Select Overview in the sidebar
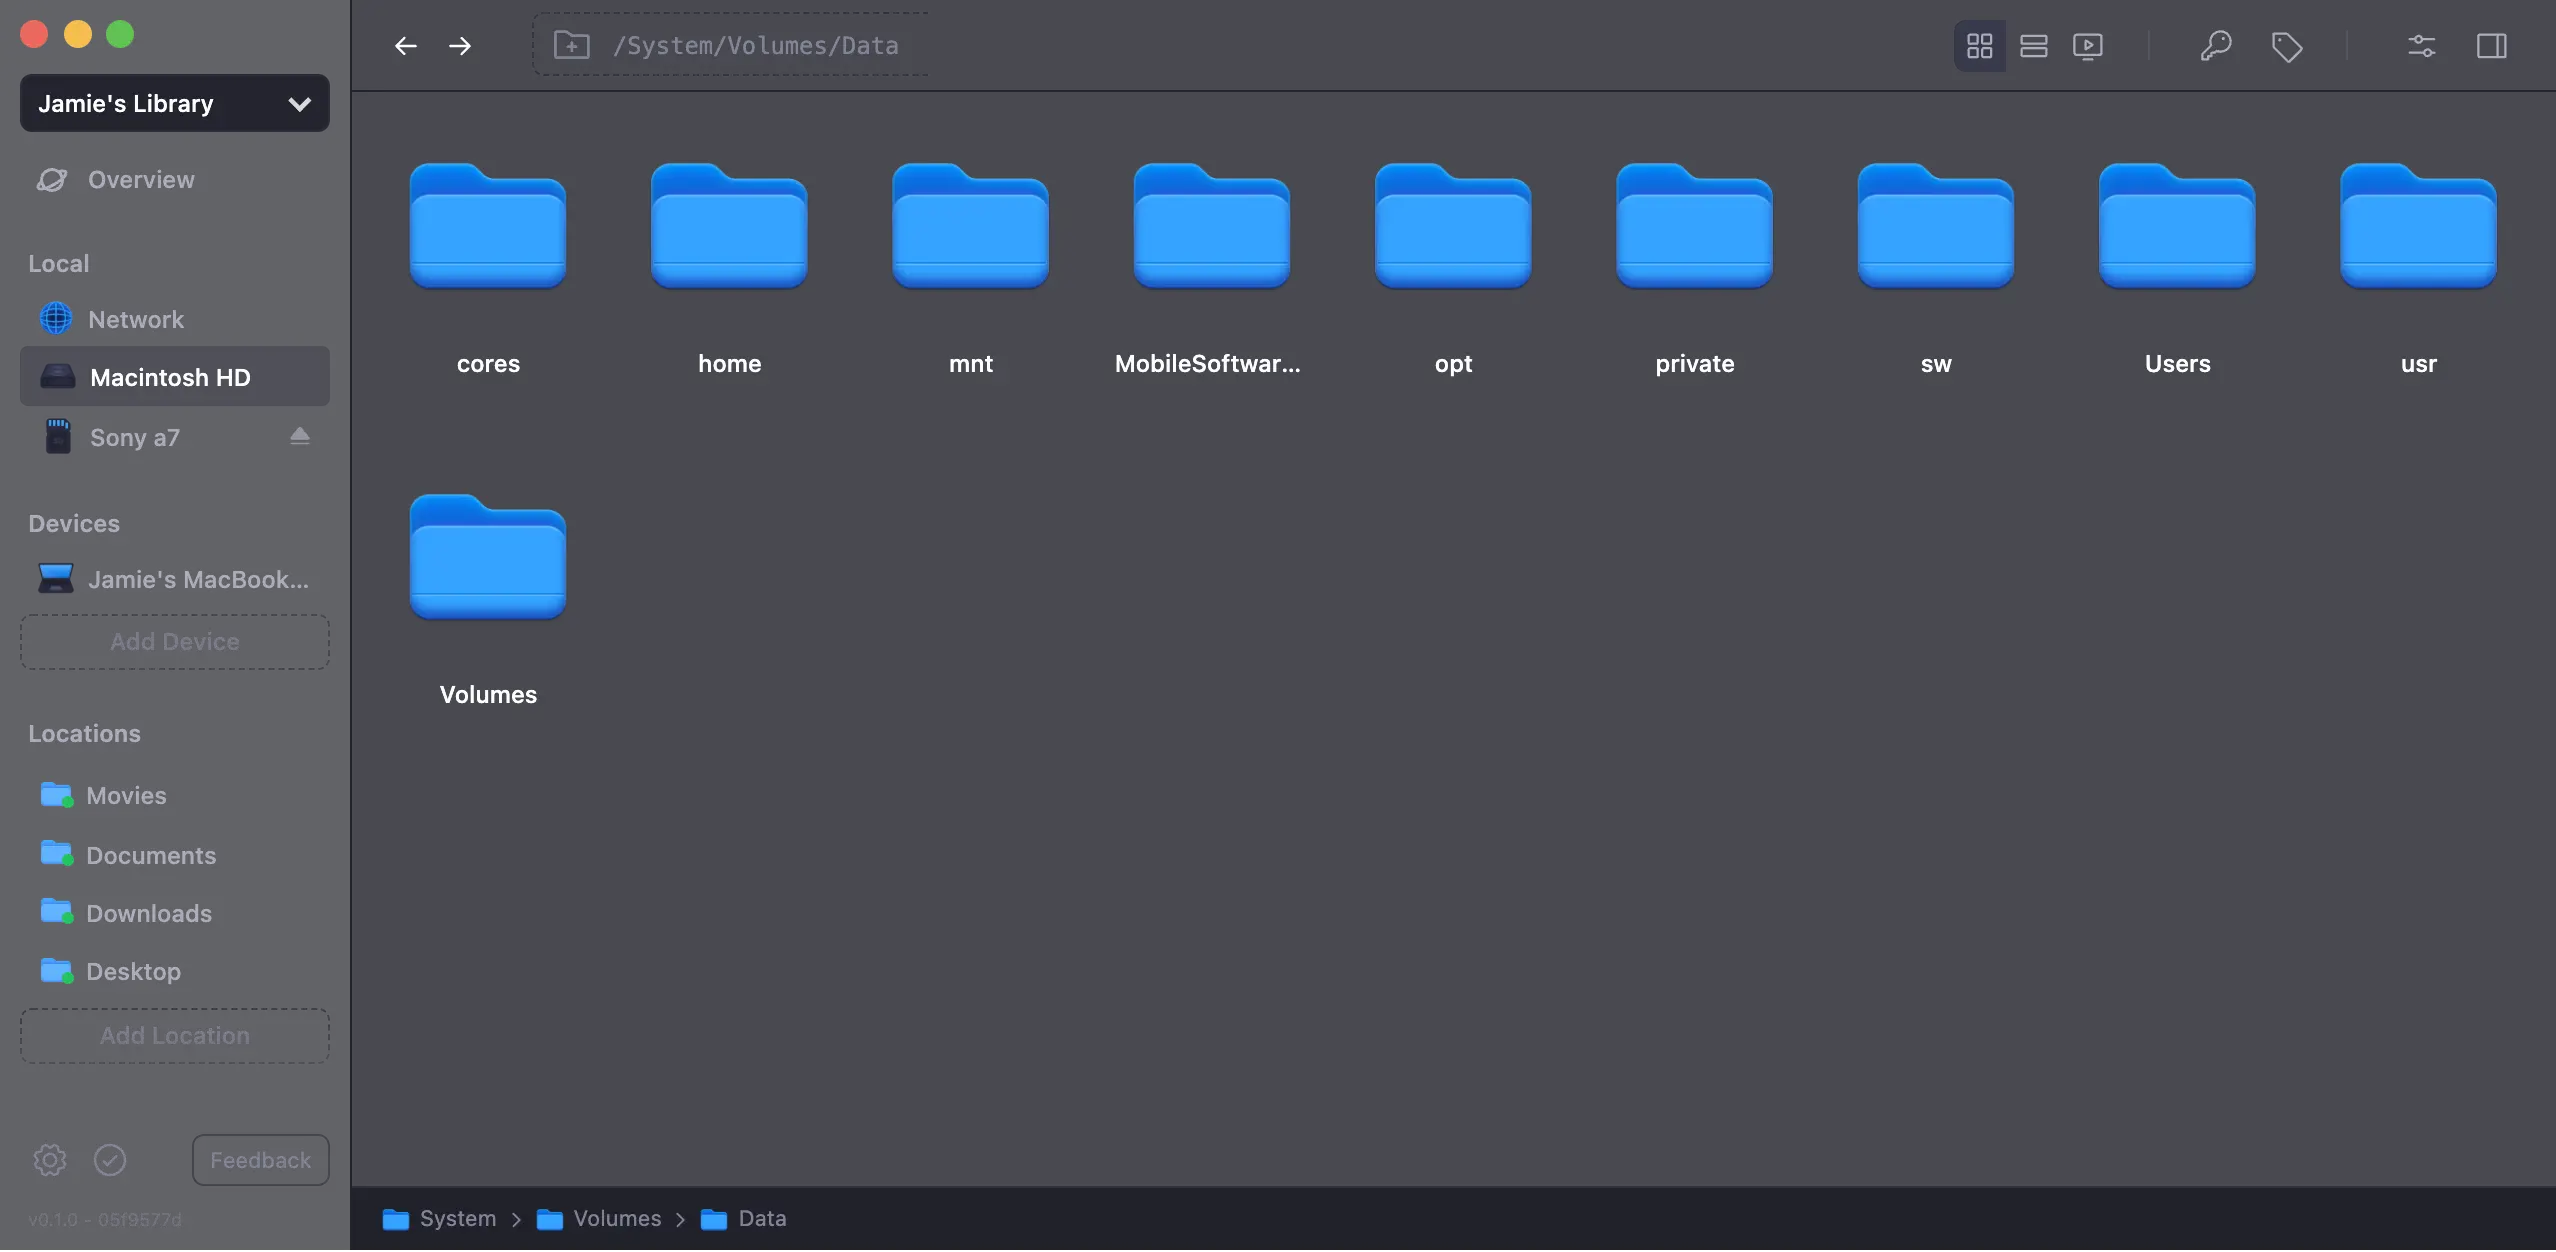Screen dimensions: 2556x1252 point(141,180)
